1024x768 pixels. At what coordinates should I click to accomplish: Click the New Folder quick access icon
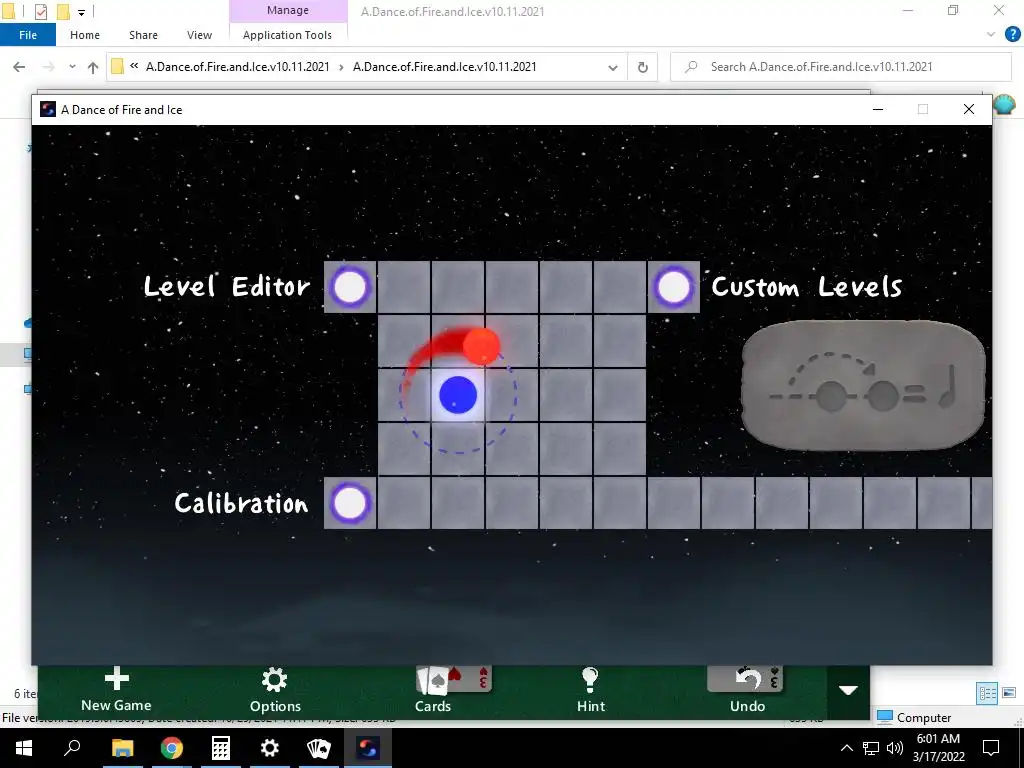(x=63, y=11)
